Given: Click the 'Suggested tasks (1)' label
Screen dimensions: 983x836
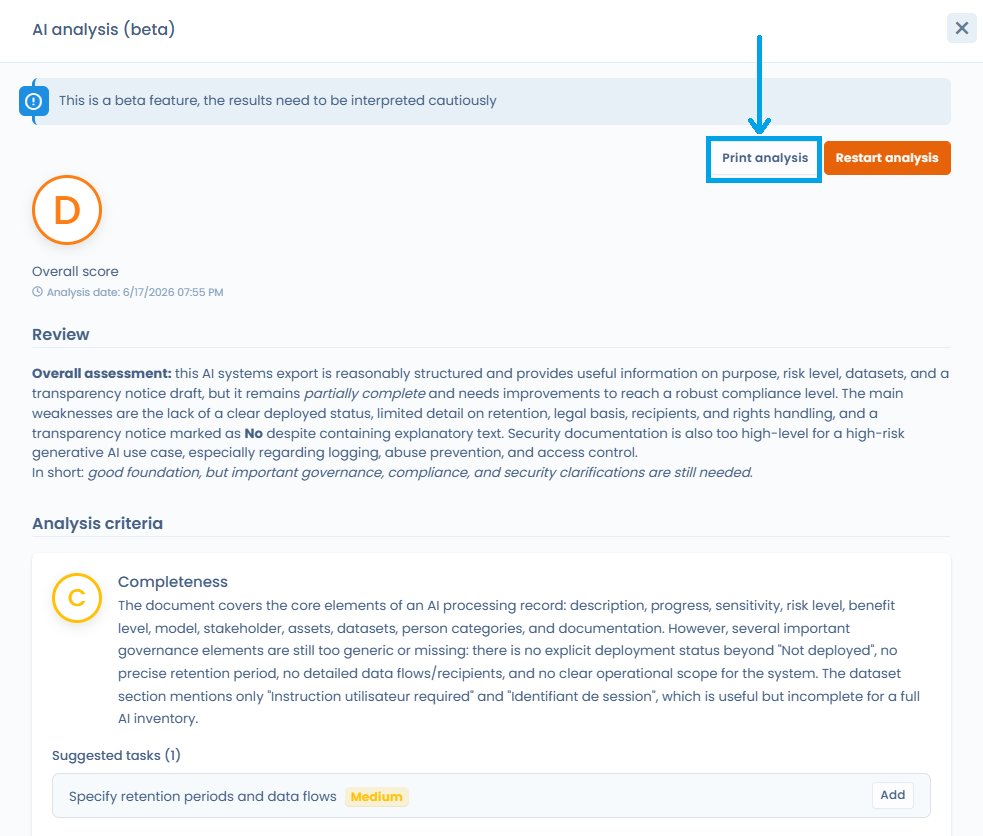Looking at the screenshot, I should (x=116, y=755).
